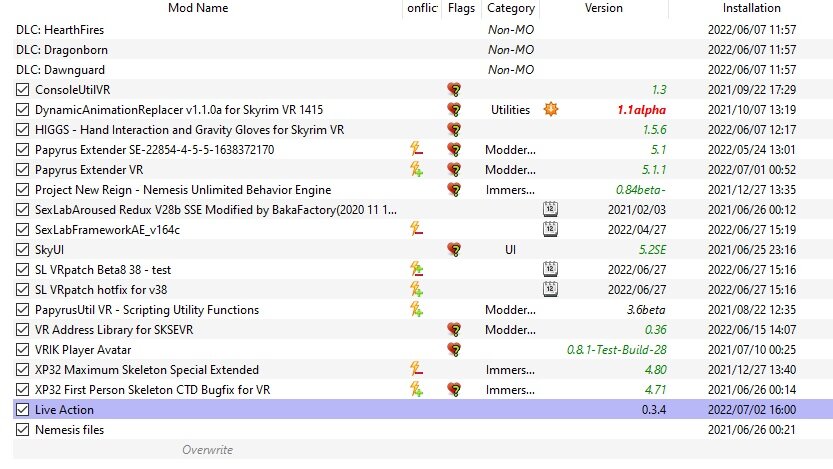833x469 pixels.
Task: Click the 0.84beta- version value
Action: [641, 190]
